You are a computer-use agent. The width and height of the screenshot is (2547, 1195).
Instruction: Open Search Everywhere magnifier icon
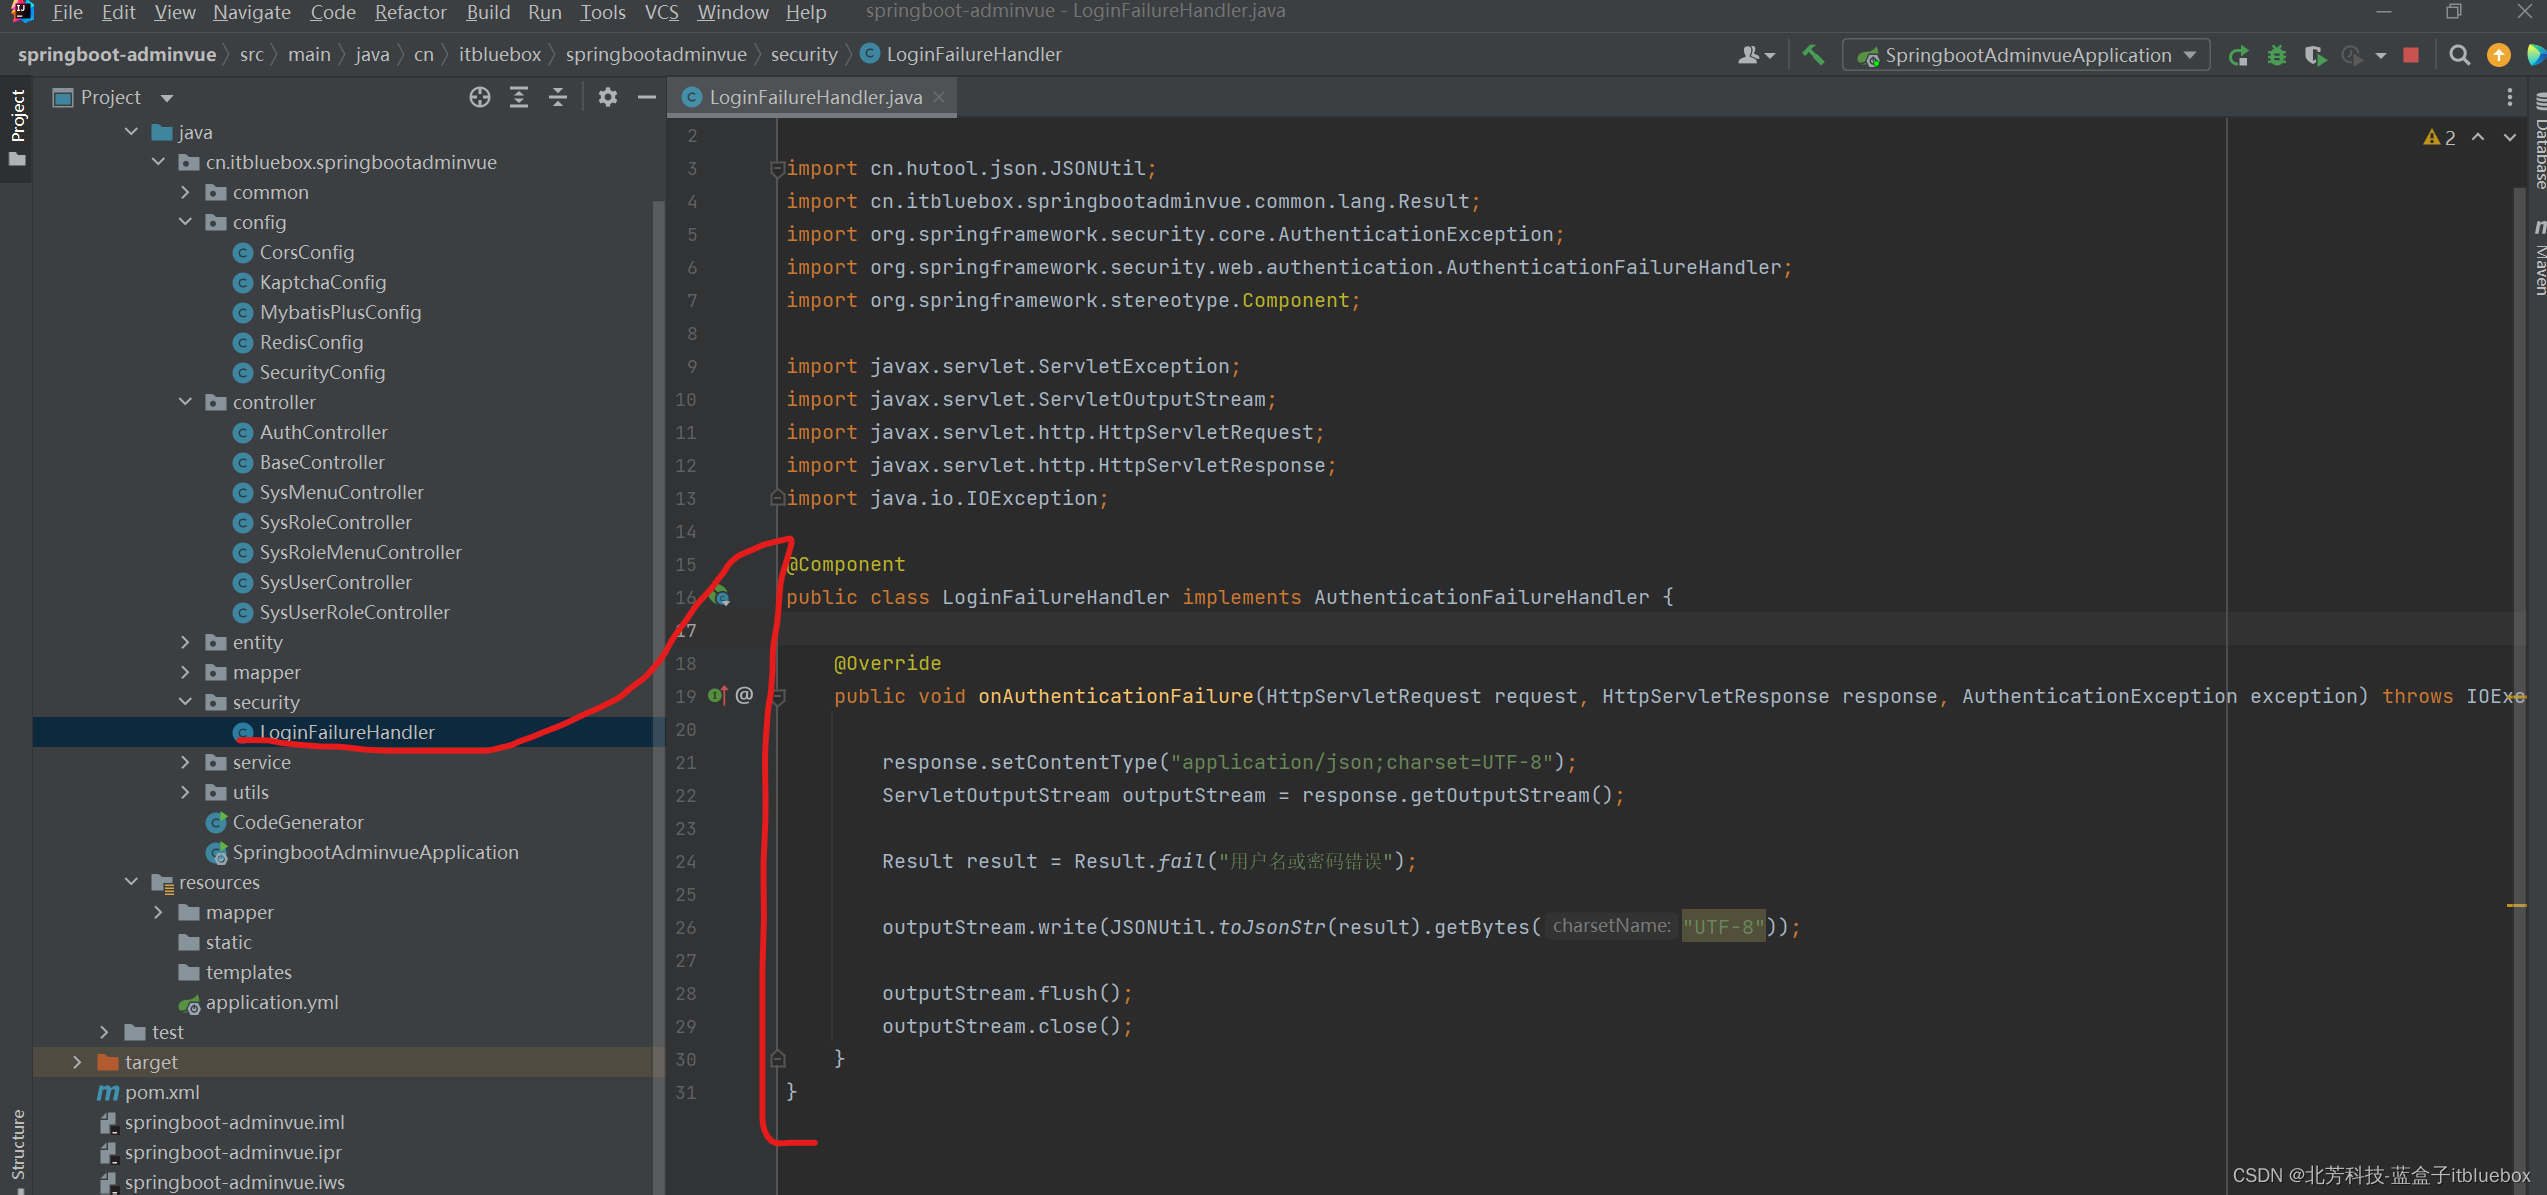pyautogui.click(x=2459, y=55)
